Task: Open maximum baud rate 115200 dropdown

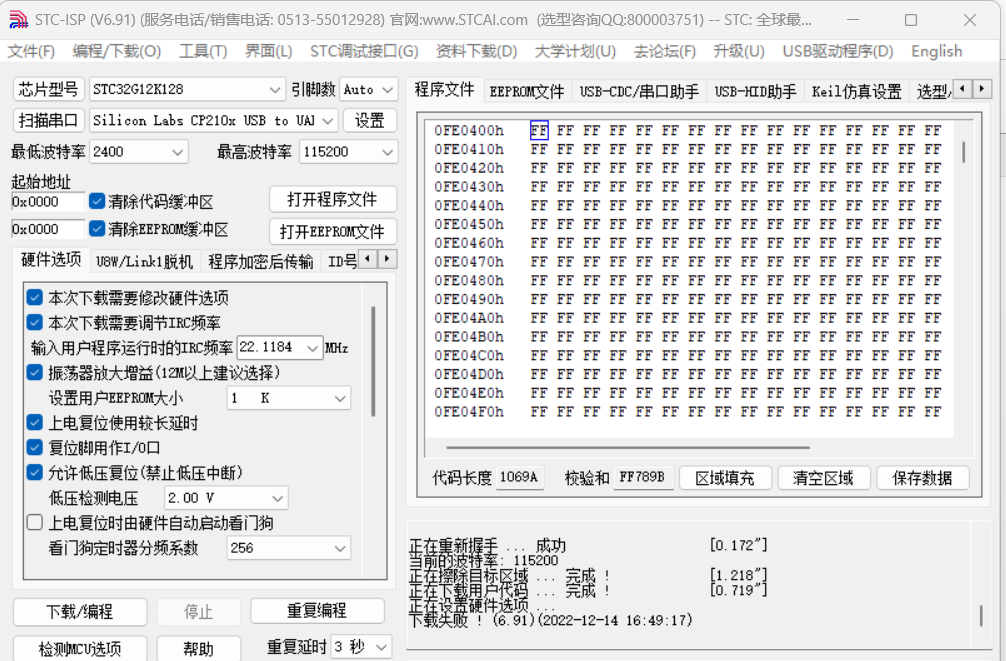Action: 348,151
